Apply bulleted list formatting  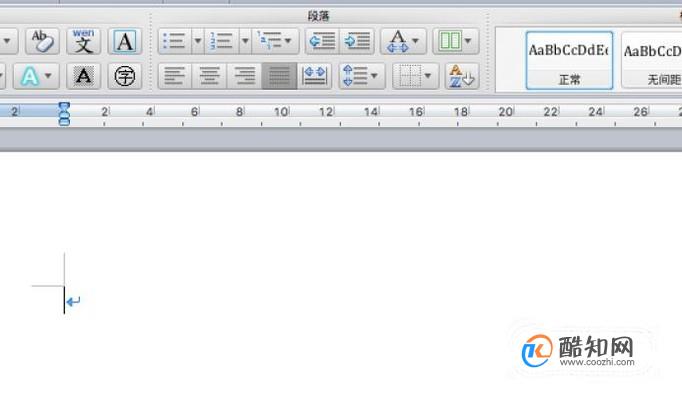click(174, 41)
